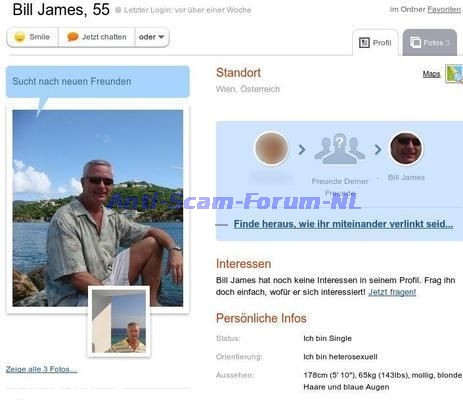
Task: Click the 'Jetzt chatten' button
Action: point(97,37)
